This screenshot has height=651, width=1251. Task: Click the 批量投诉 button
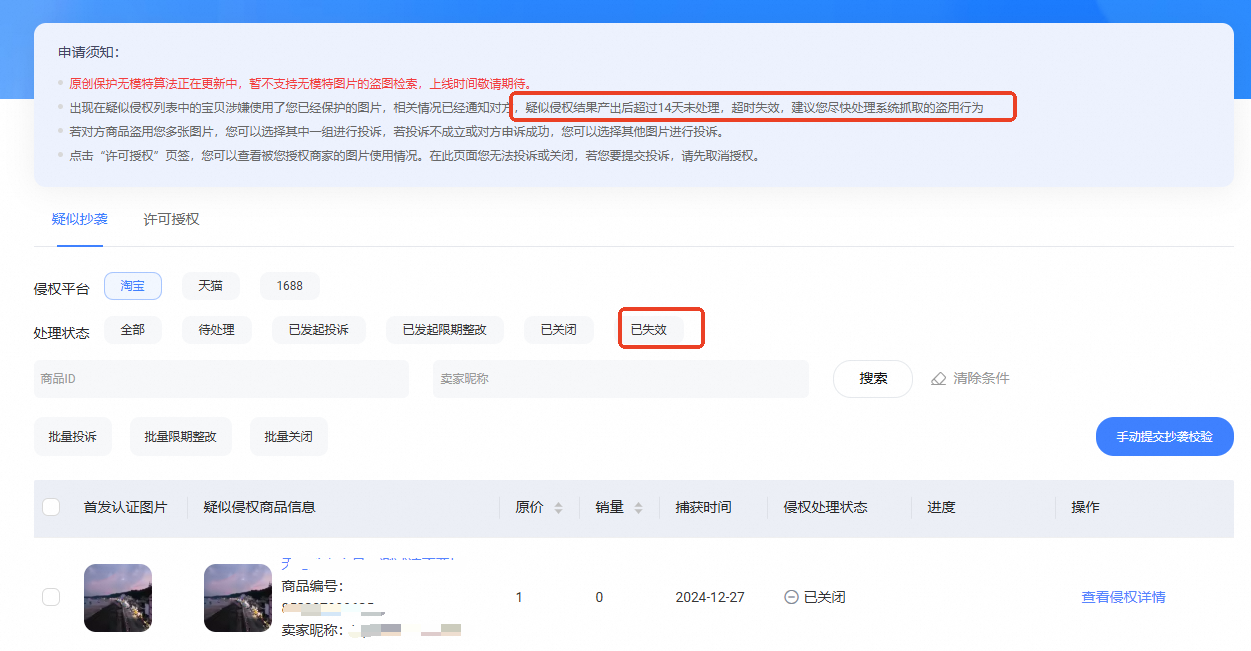[73, 437]
